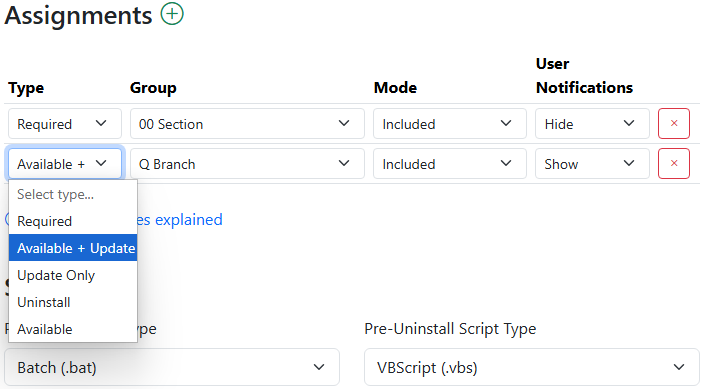Add a new assignment with the plus icon
Viewport: 706px width, 389px height.
pos(172,14)
